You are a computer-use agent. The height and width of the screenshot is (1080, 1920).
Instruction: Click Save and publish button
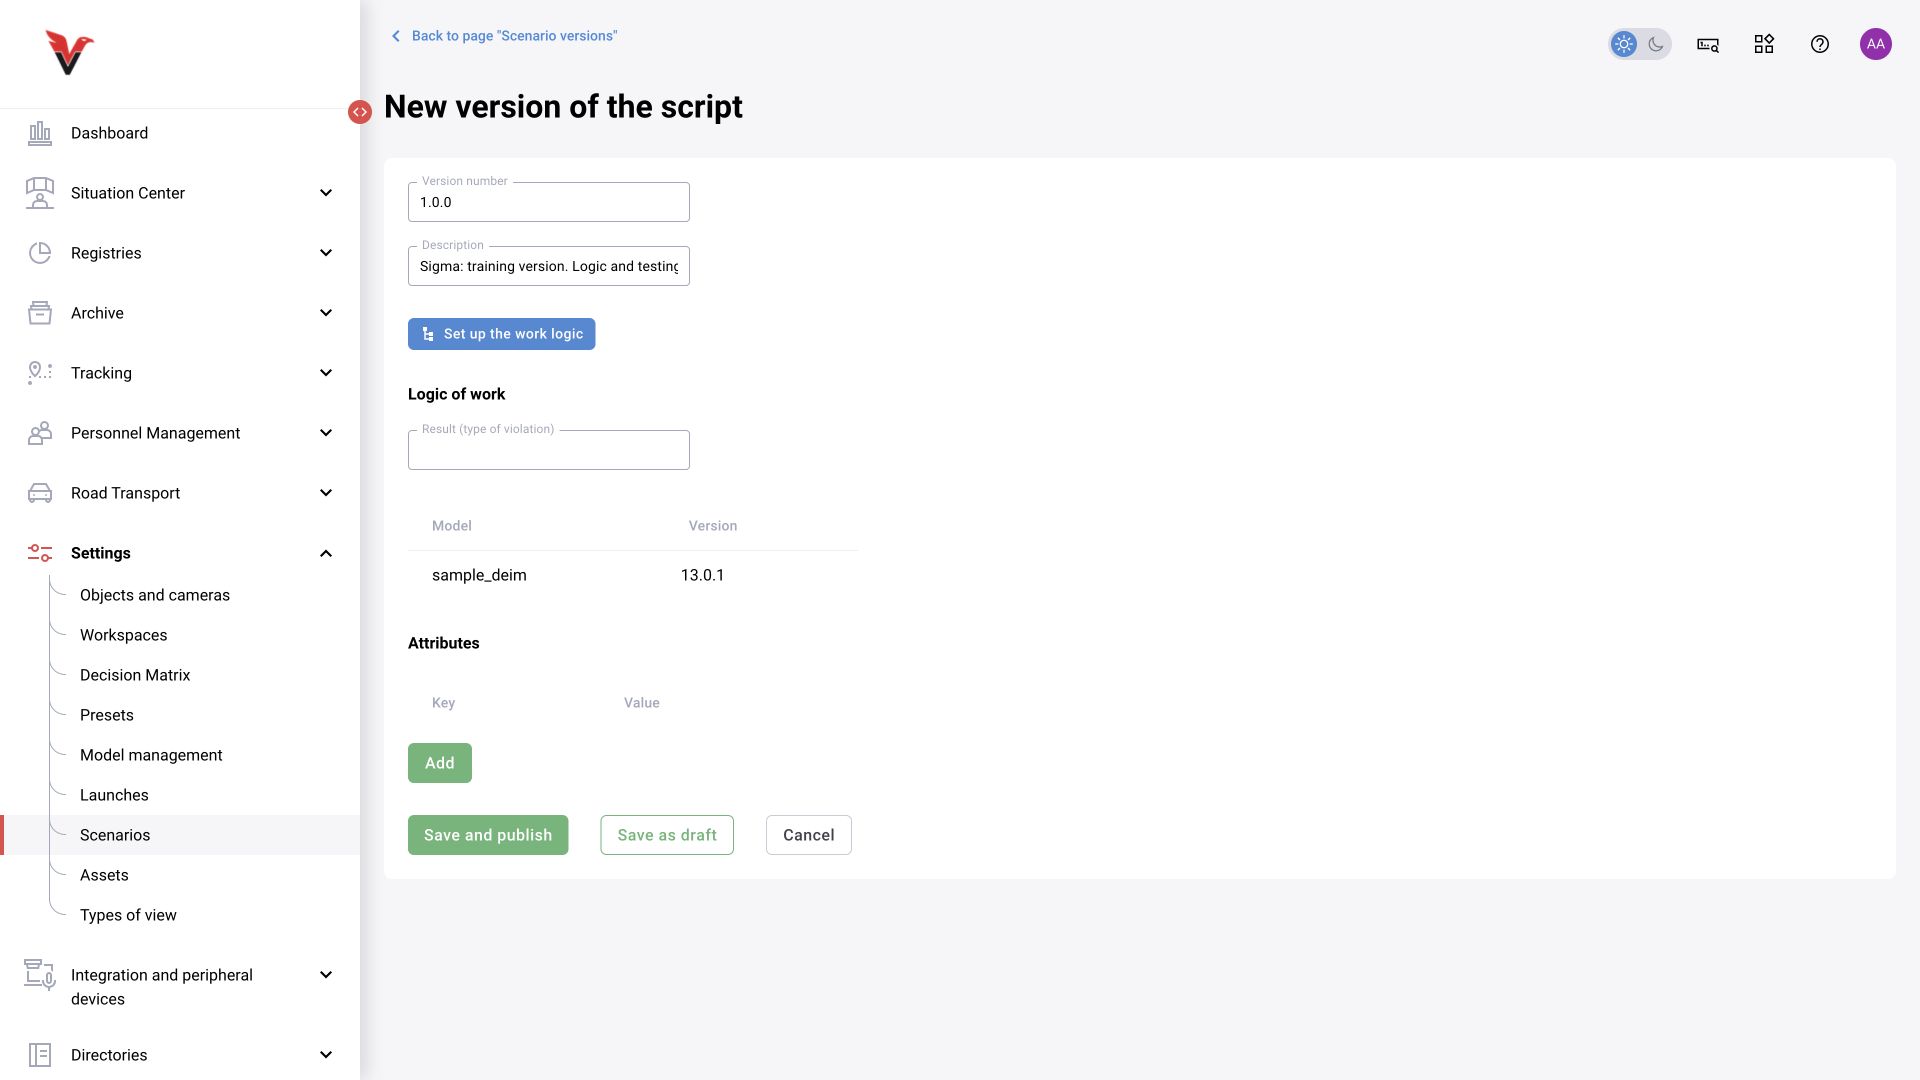coord(488,835)
